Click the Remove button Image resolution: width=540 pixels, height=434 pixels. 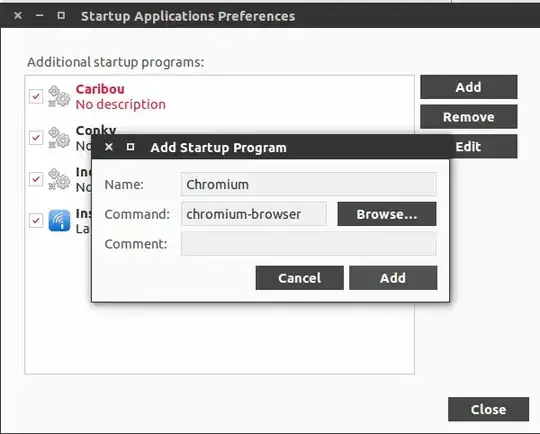tap(469, 117)
